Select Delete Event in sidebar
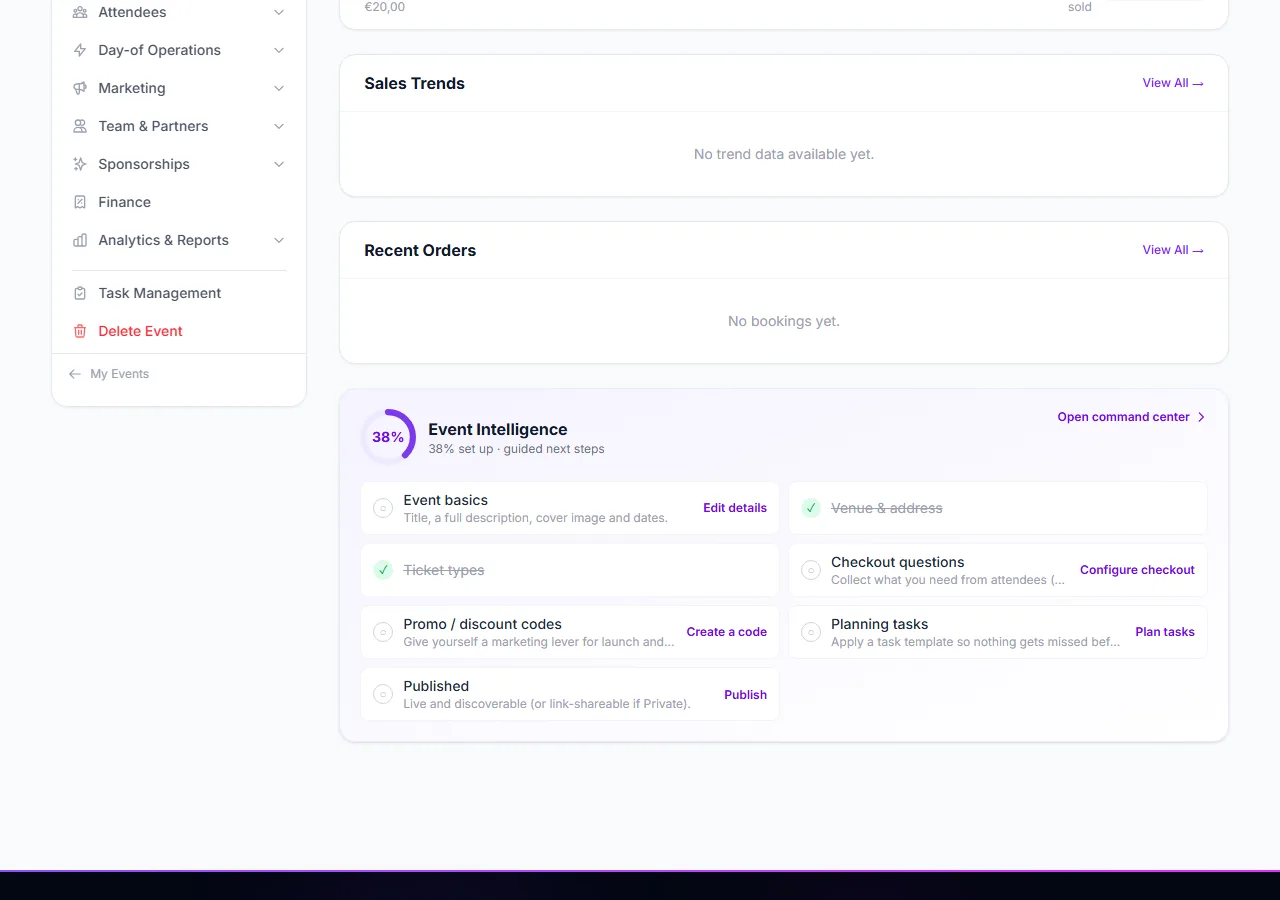The image size is (1280, 900). click(x=179, y=331)
